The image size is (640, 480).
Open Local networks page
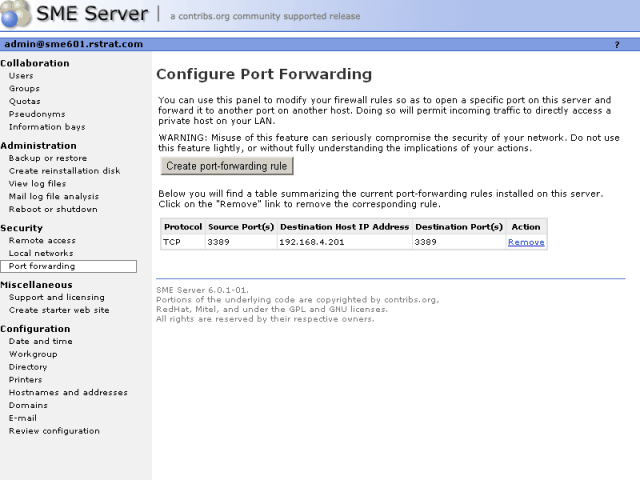(41, 253)
